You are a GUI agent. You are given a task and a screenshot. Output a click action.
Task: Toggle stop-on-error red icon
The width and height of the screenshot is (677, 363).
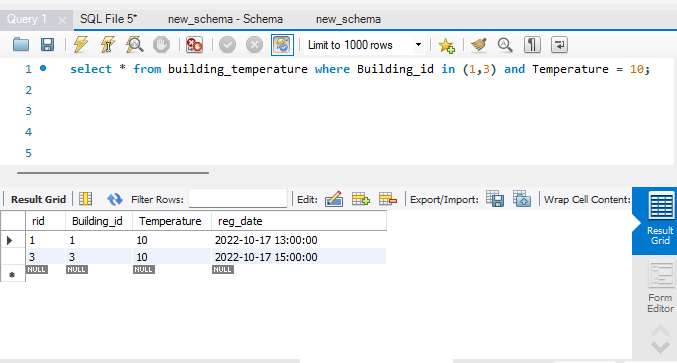(194, 44)
